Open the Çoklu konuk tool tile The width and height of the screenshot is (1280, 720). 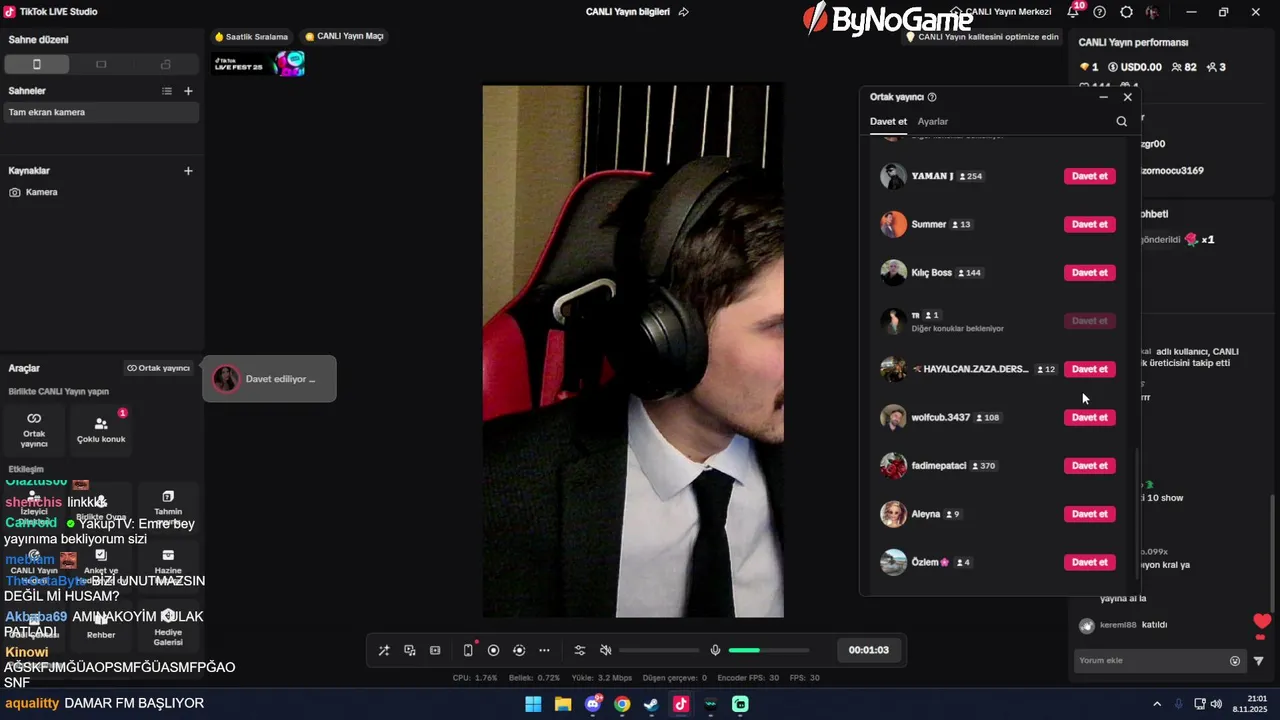(x=101, y=430)
